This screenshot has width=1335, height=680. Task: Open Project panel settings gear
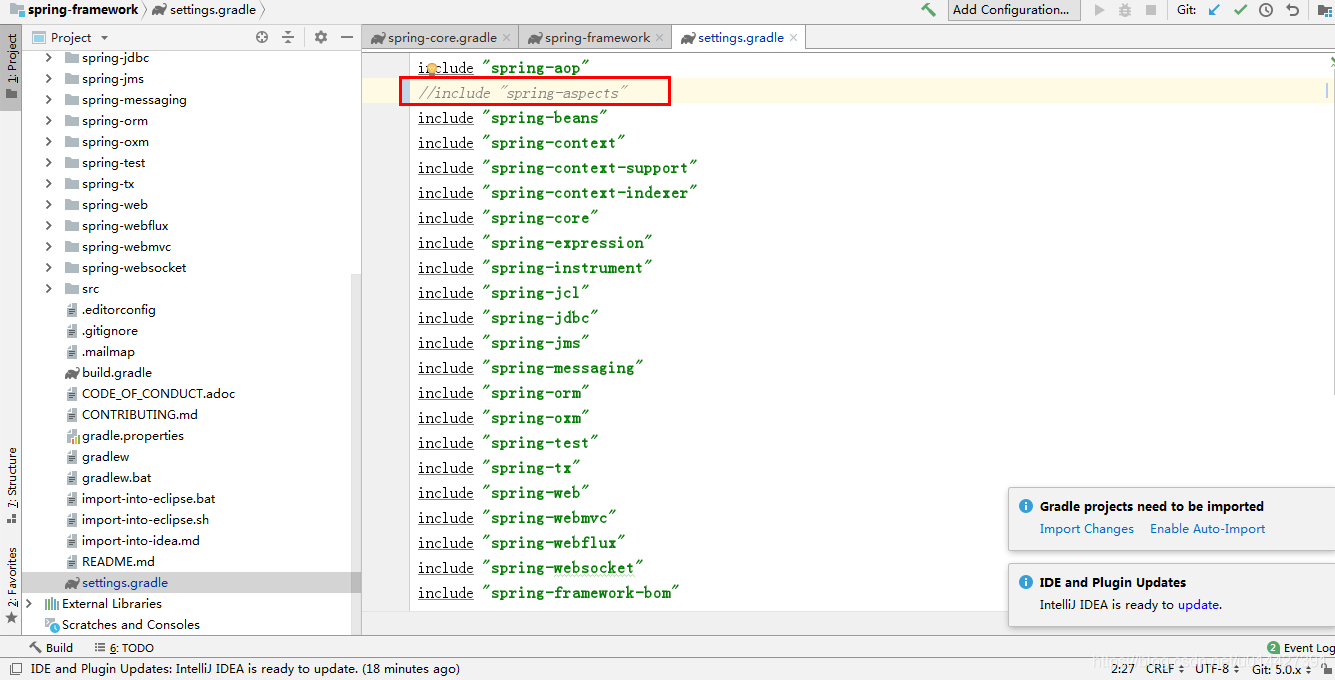[x=321, y=37]
